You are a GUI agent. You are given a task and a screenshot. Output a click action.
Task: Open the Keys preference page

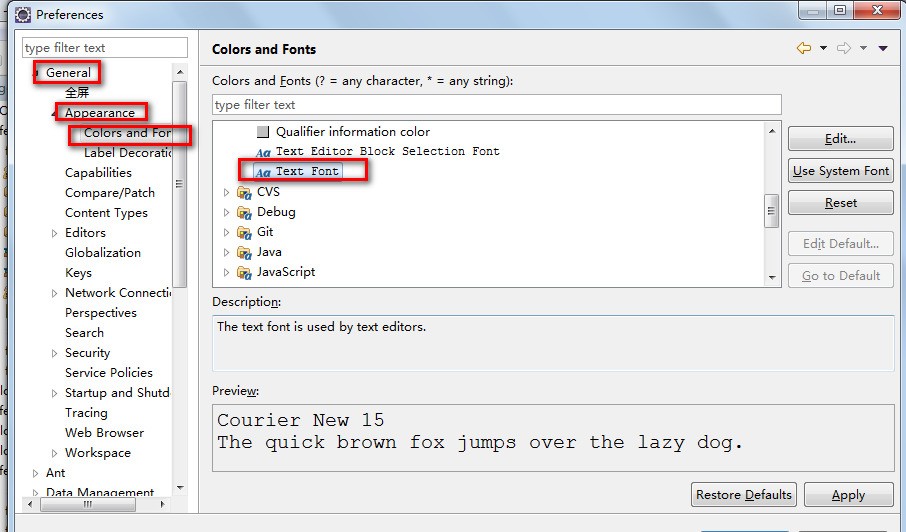tap(78, 272)
